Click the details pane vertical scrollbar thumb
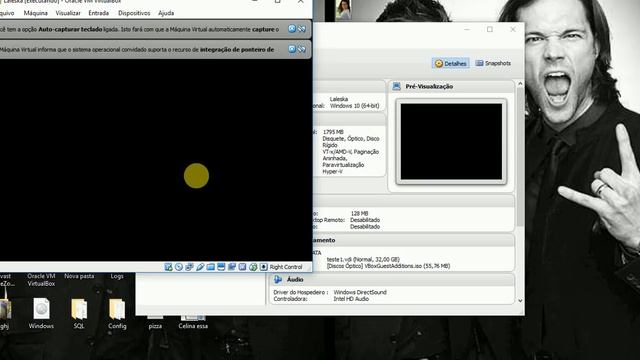Viewport: 640px width, 360px height. tap(520, 157)
